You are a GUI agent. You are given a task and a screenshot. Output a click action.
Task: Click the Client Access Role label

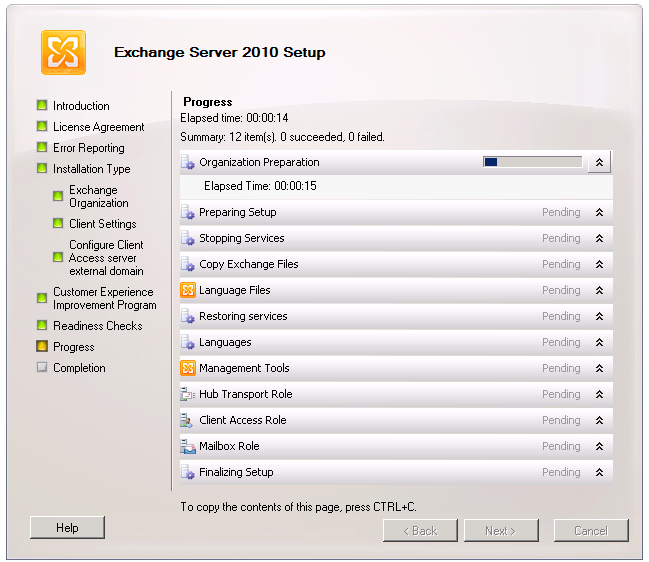(243, 420)
